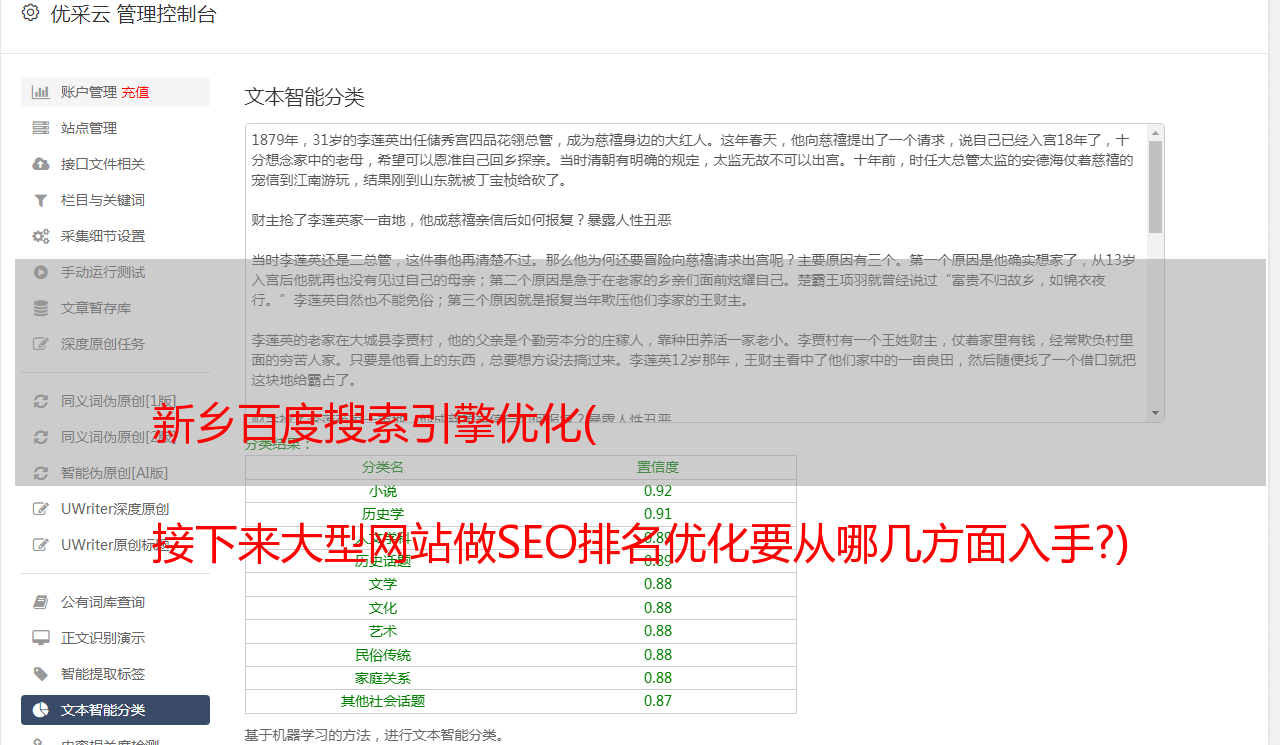Screen dimensions: 1280x745
Task: Select the 文化 category cell
Action: coord(383,608)
